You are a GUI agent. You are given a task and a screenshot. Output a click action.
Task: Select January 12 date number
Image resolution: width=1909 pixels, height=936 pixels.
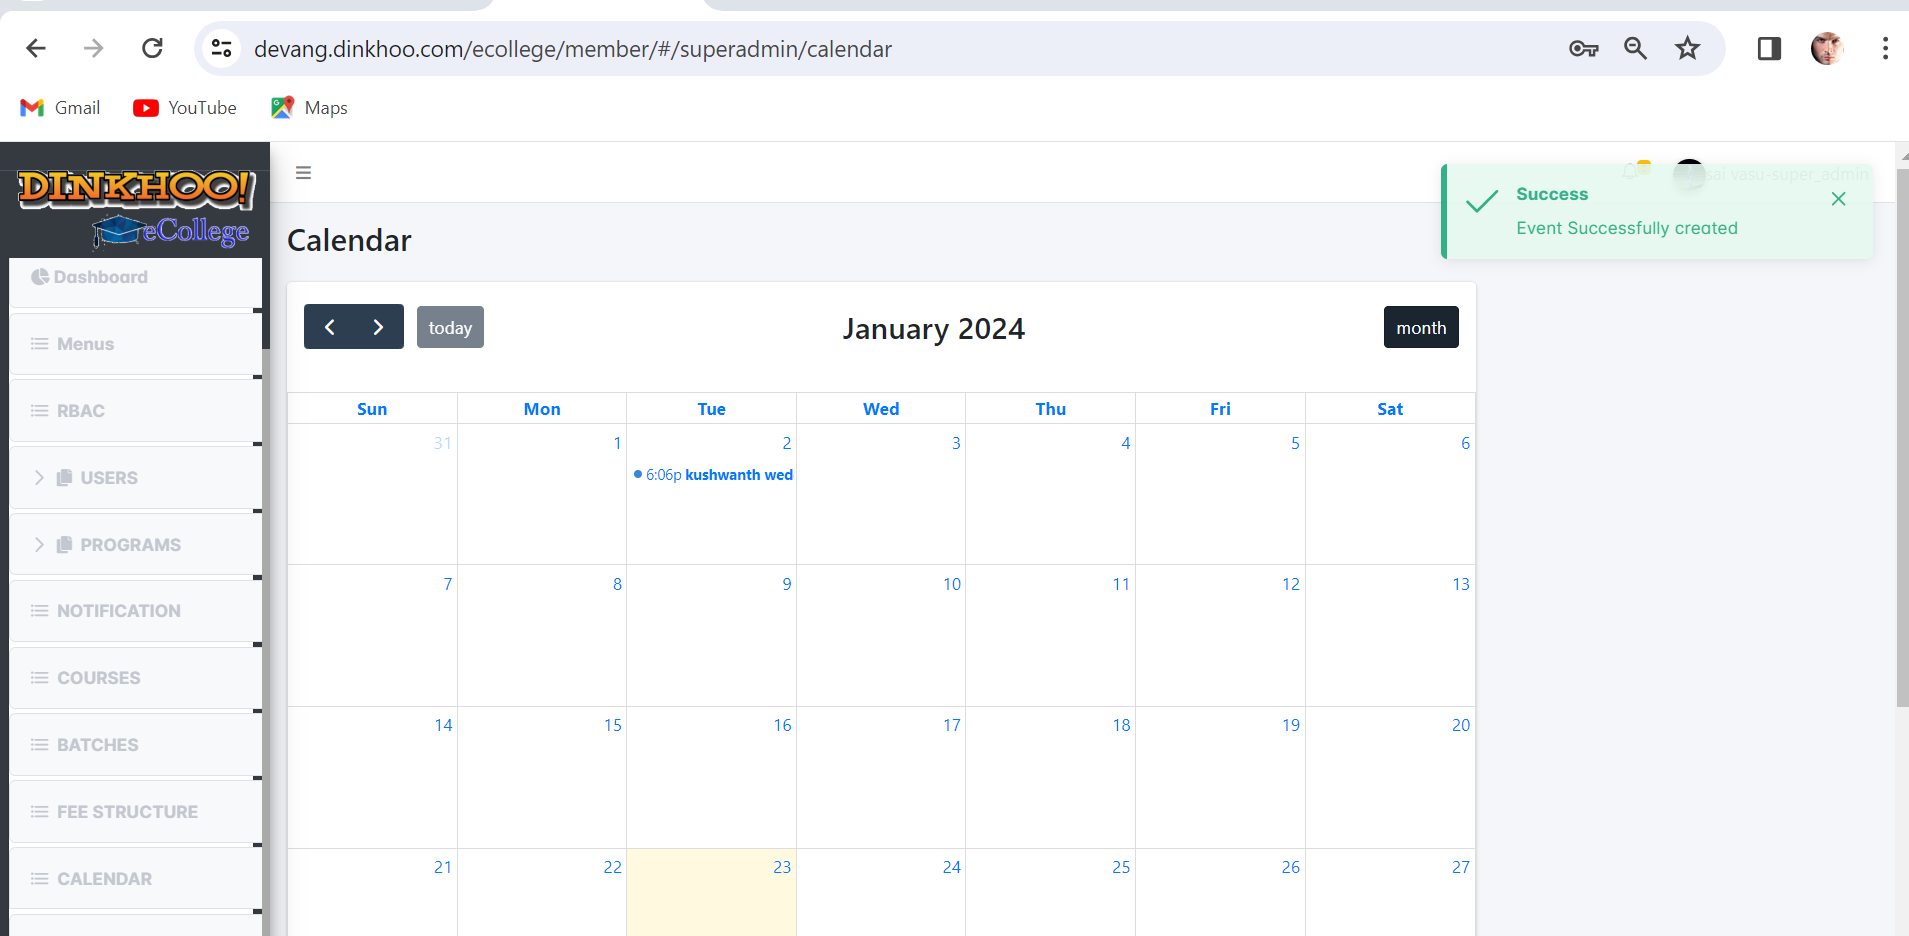point(1291,584)
